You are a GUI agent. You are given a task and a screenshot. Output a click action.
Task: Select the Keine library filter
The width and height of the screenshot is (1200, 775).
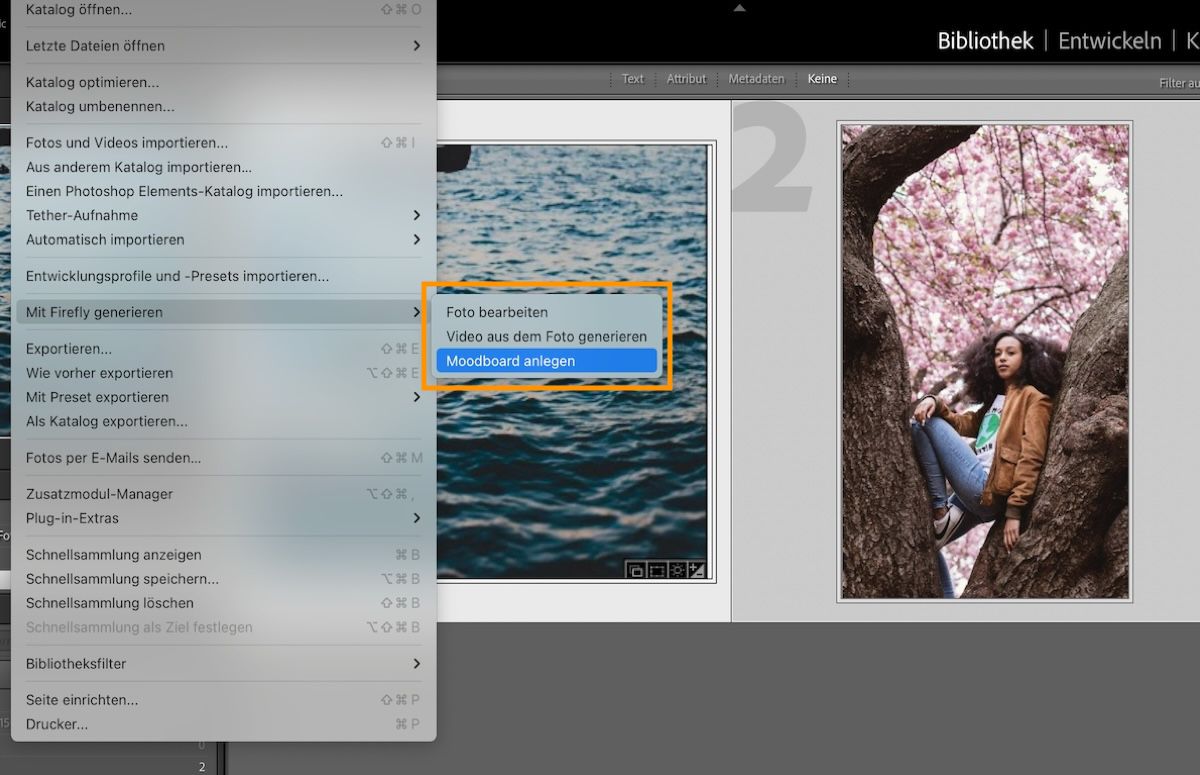pyautogui.click(x=822, y=79)
